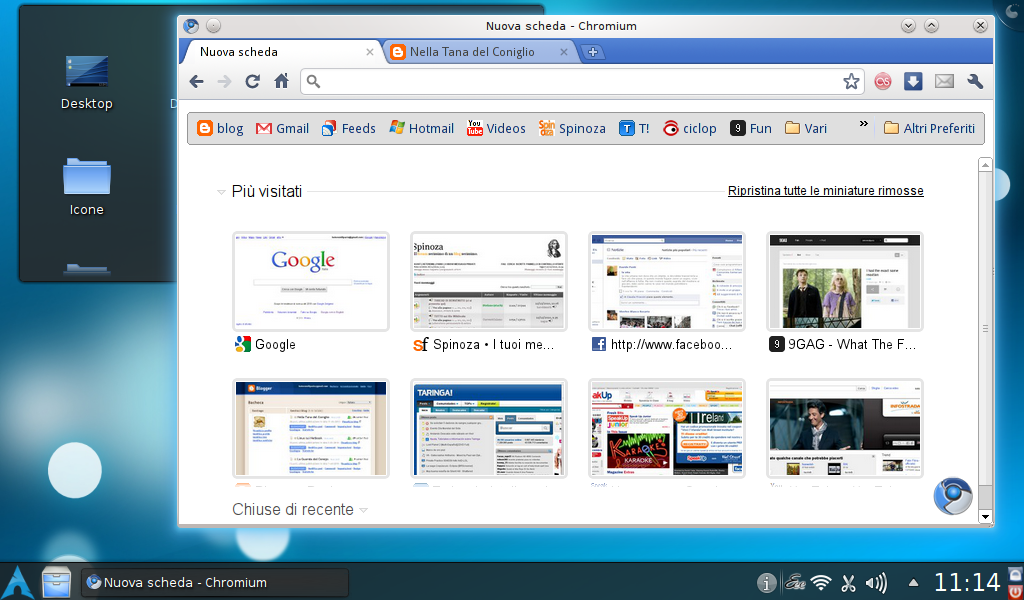Open the file manager in panel
1024x600 pixels.
coord(56,582)
